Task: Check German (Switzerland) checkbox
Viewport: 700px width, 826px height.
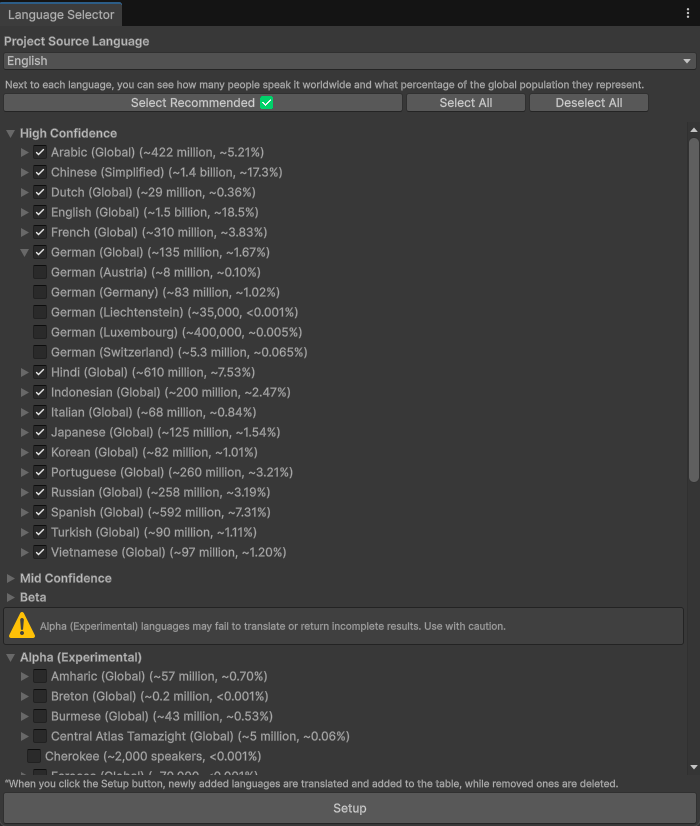Action: click(x=39, y=352)
